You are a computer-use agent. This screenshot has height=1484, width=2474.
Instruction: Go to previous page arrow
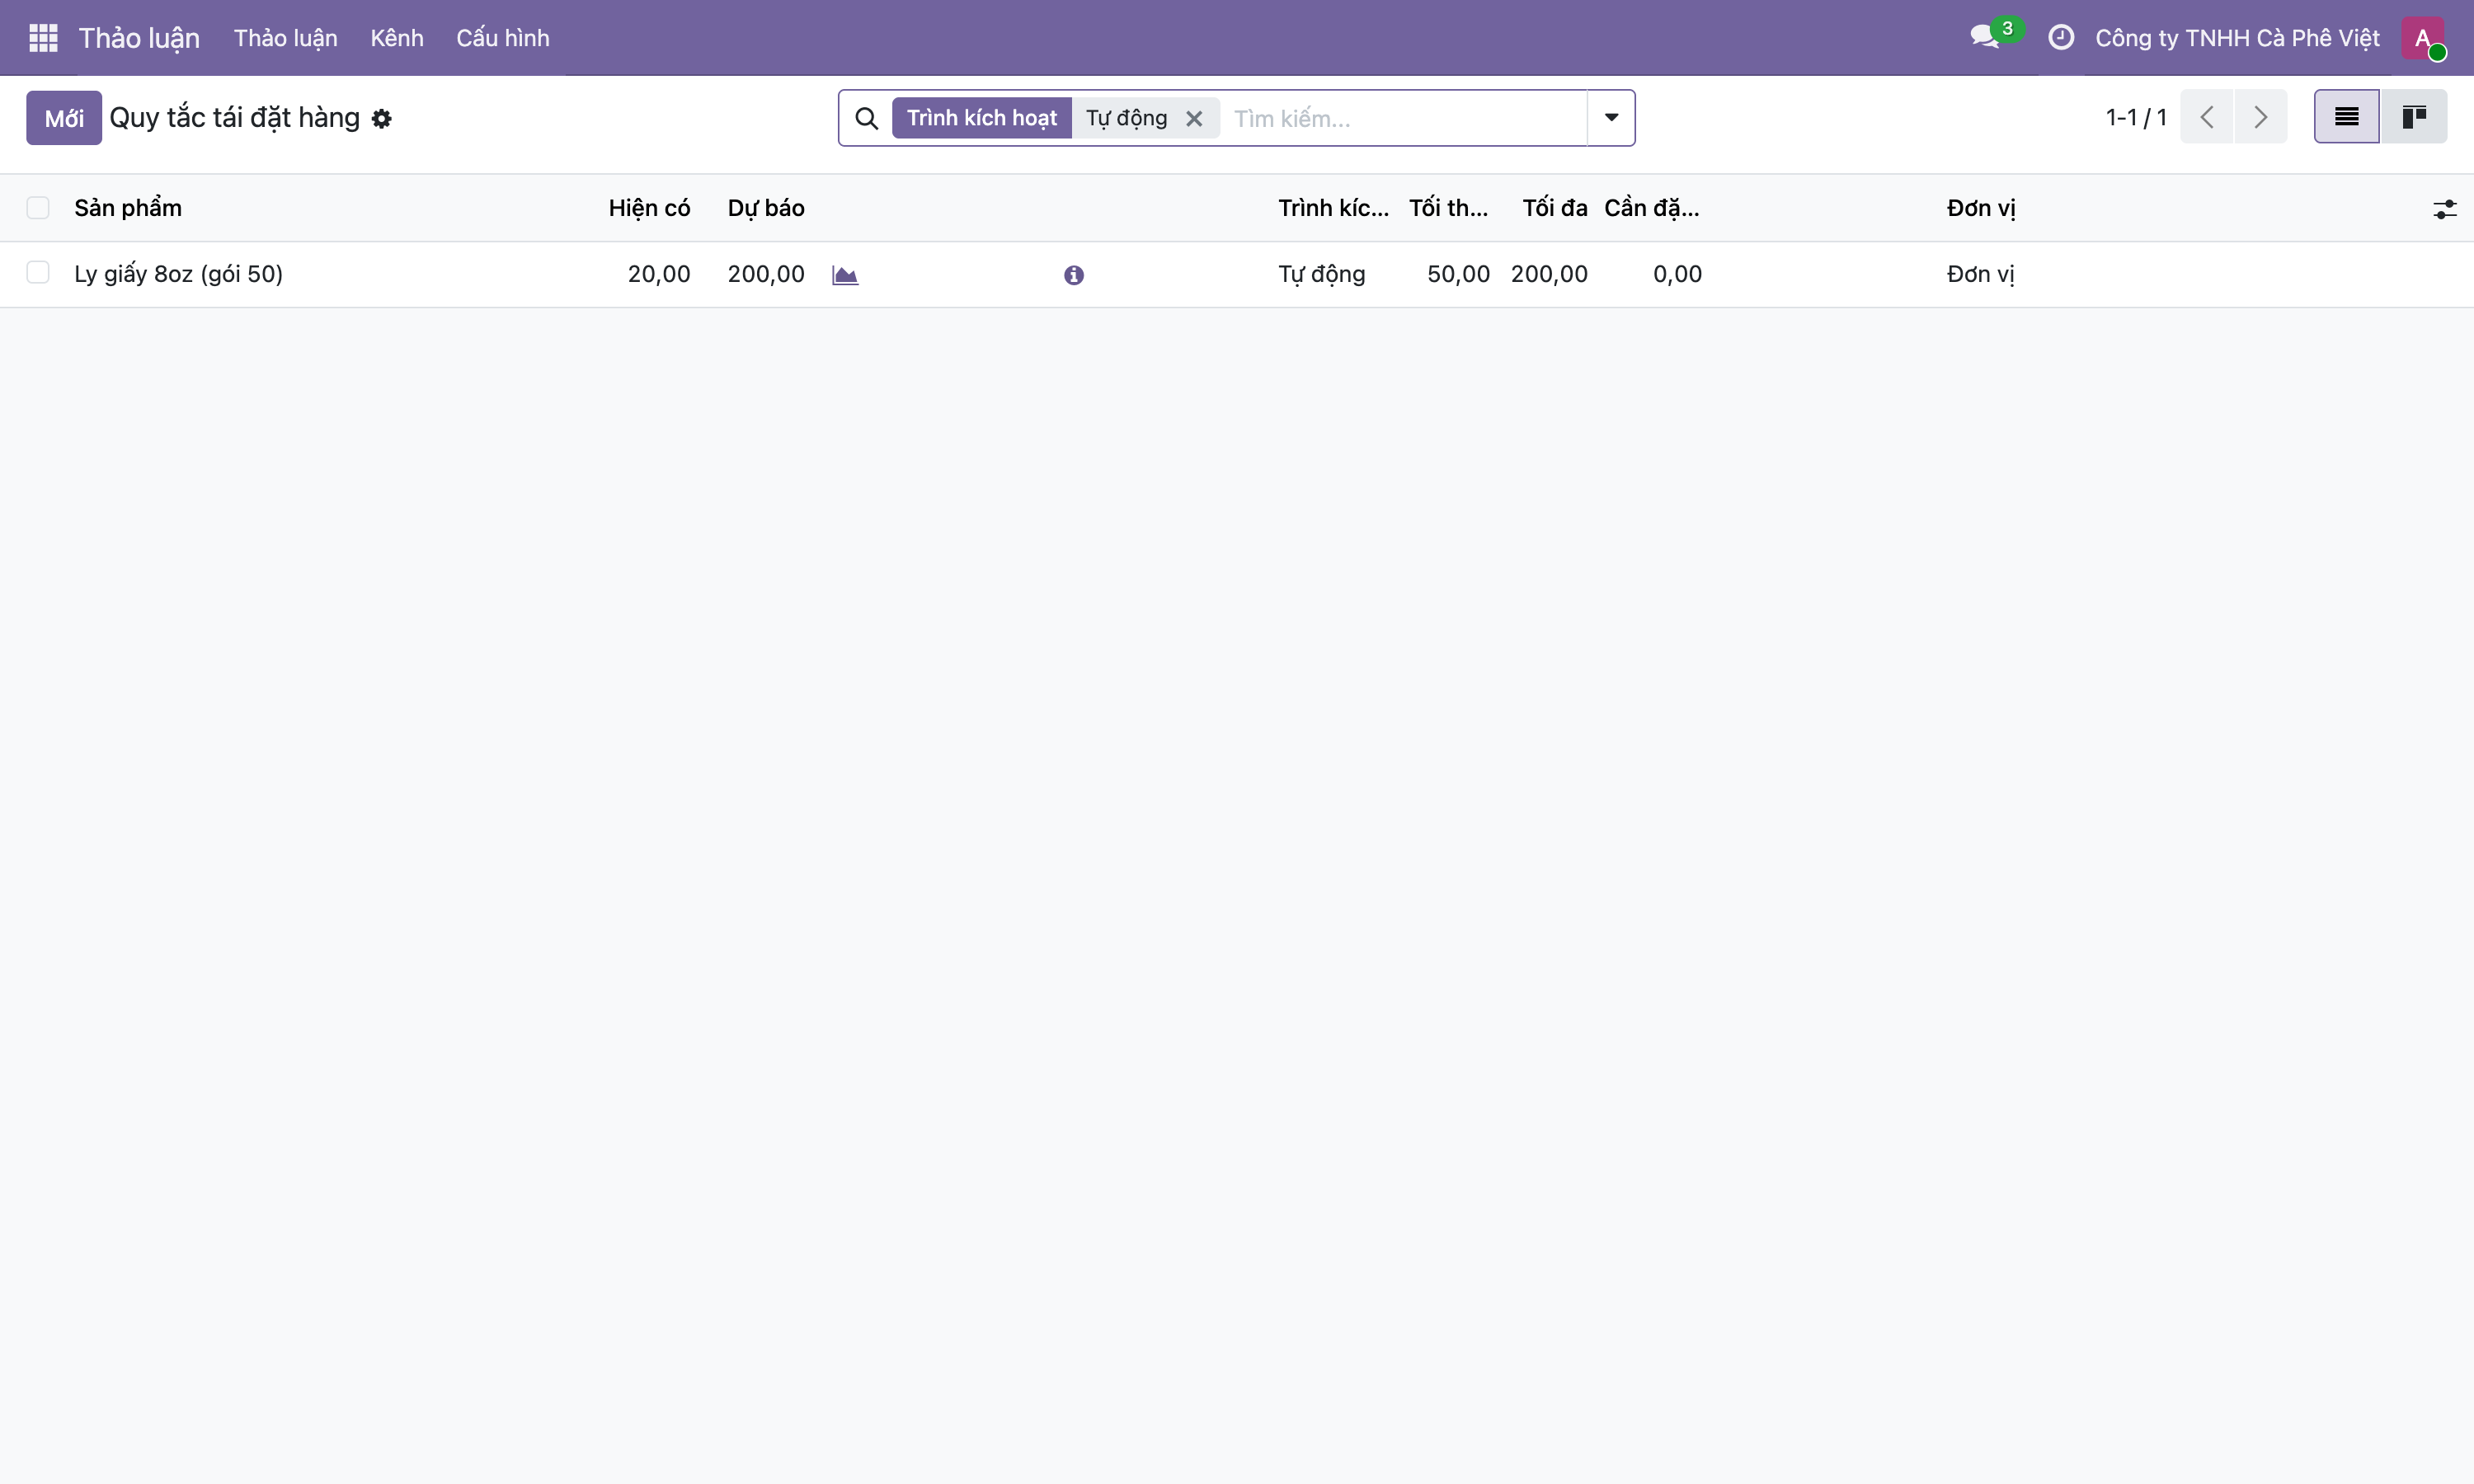click(x=2206, y=117)
